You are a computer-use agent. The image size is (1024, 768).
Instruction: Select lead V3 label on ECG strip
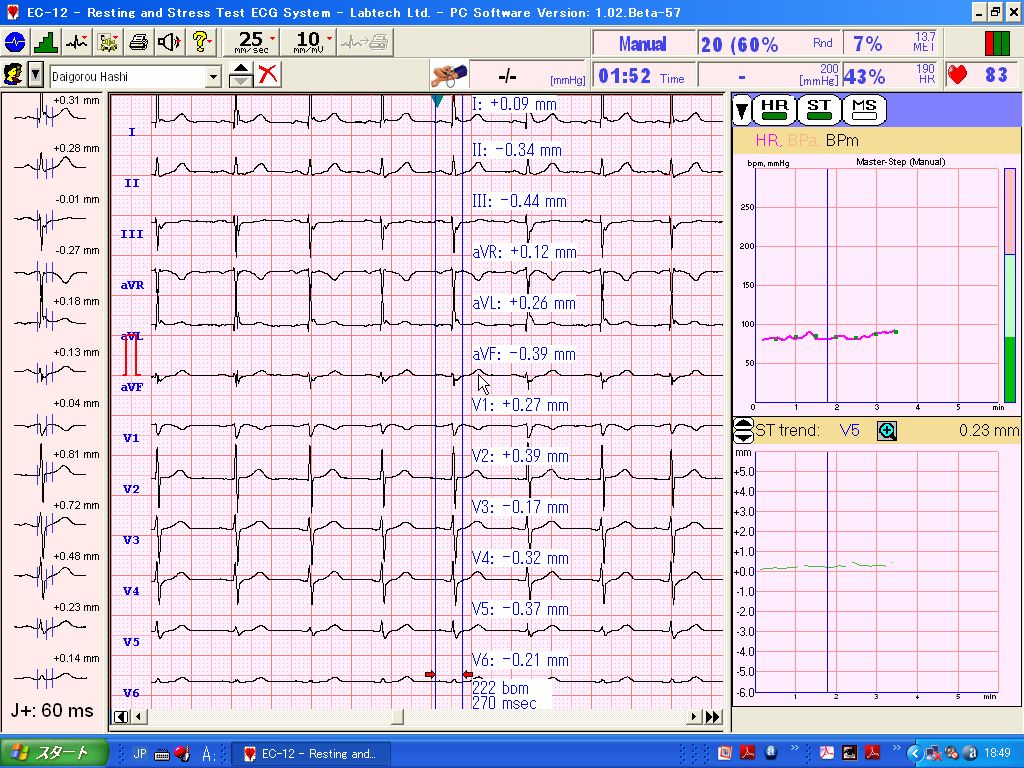pos(131,539)
